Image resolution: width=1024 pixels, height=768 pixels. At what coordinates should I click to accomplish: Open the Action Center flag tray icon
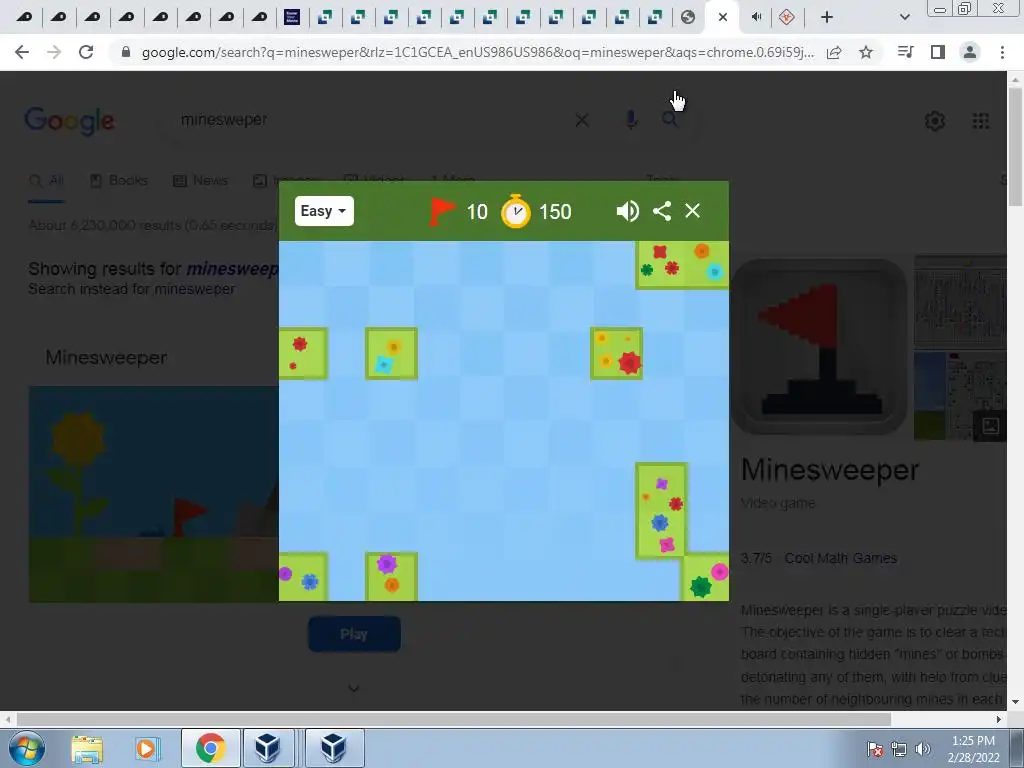875,749
